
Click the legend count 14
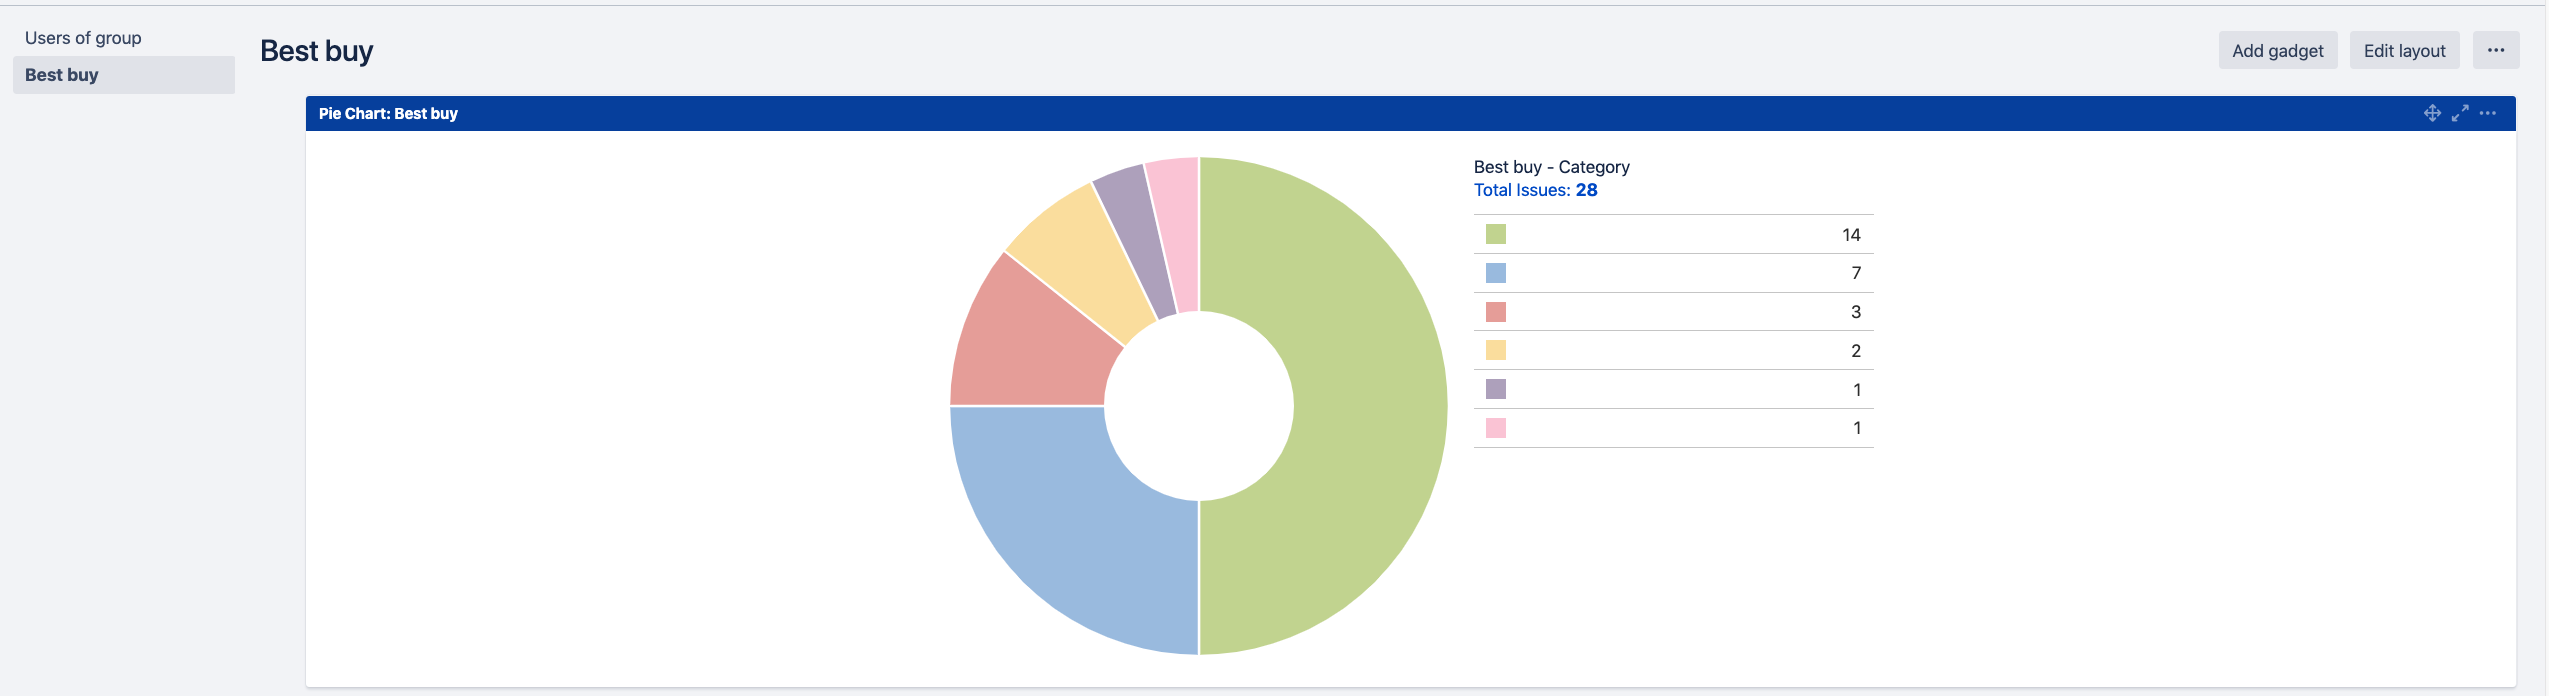pos(1850,235)
